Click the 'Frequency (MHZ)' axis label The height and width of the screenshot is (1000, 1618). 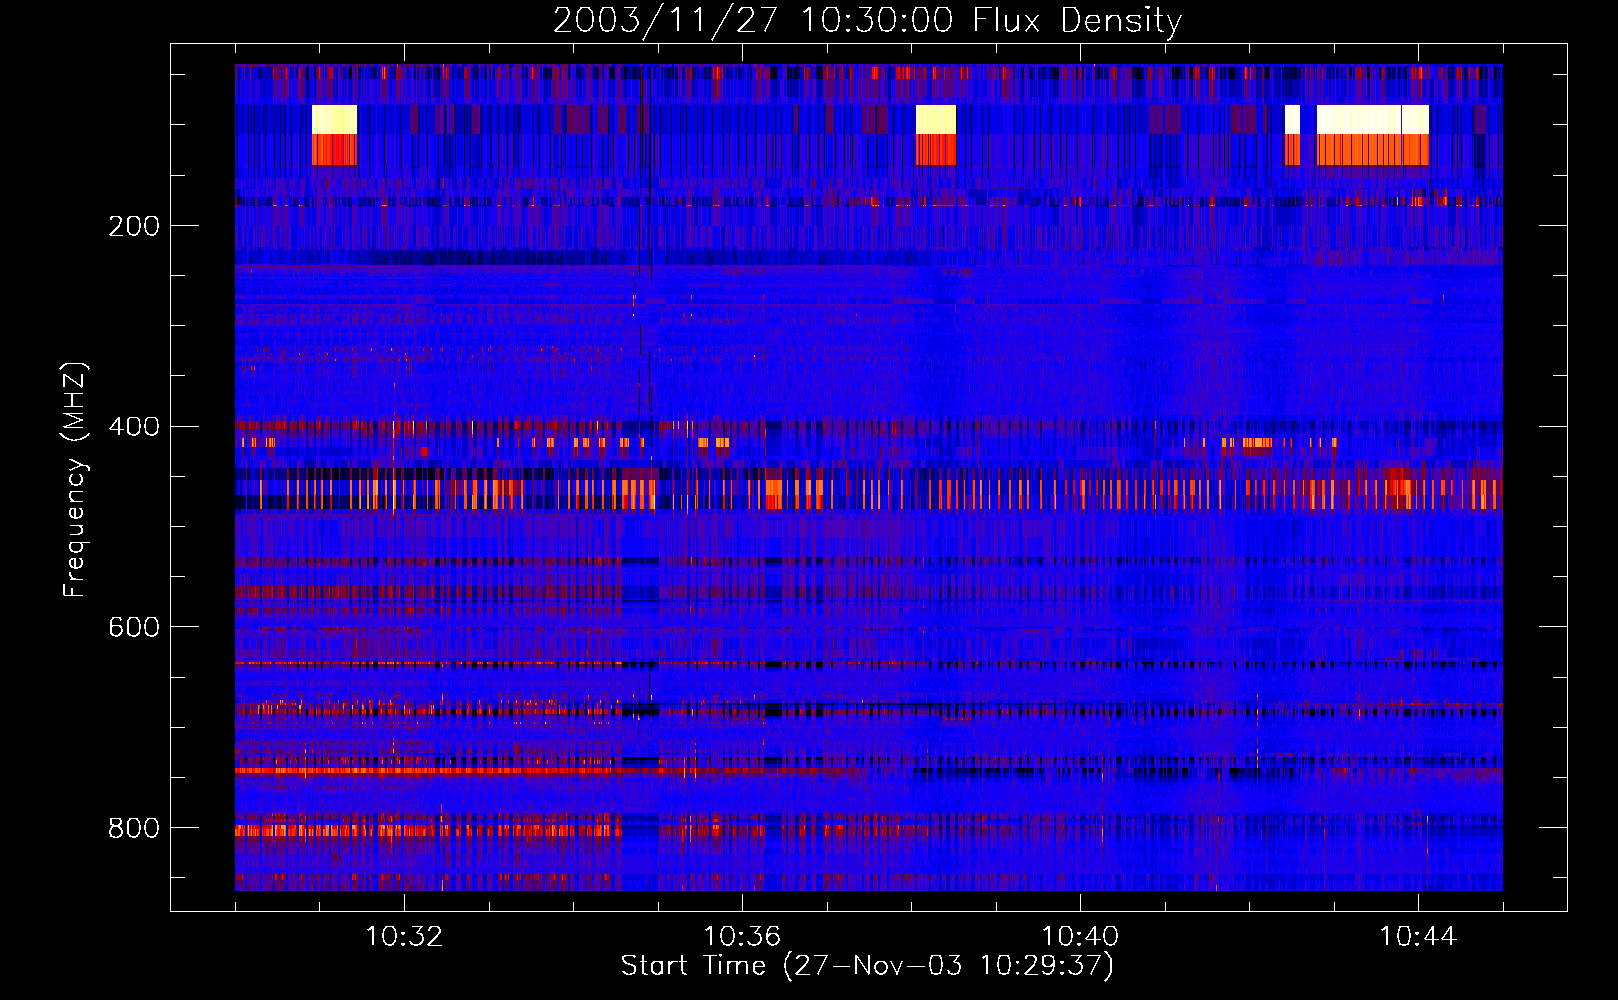[74, 479]
